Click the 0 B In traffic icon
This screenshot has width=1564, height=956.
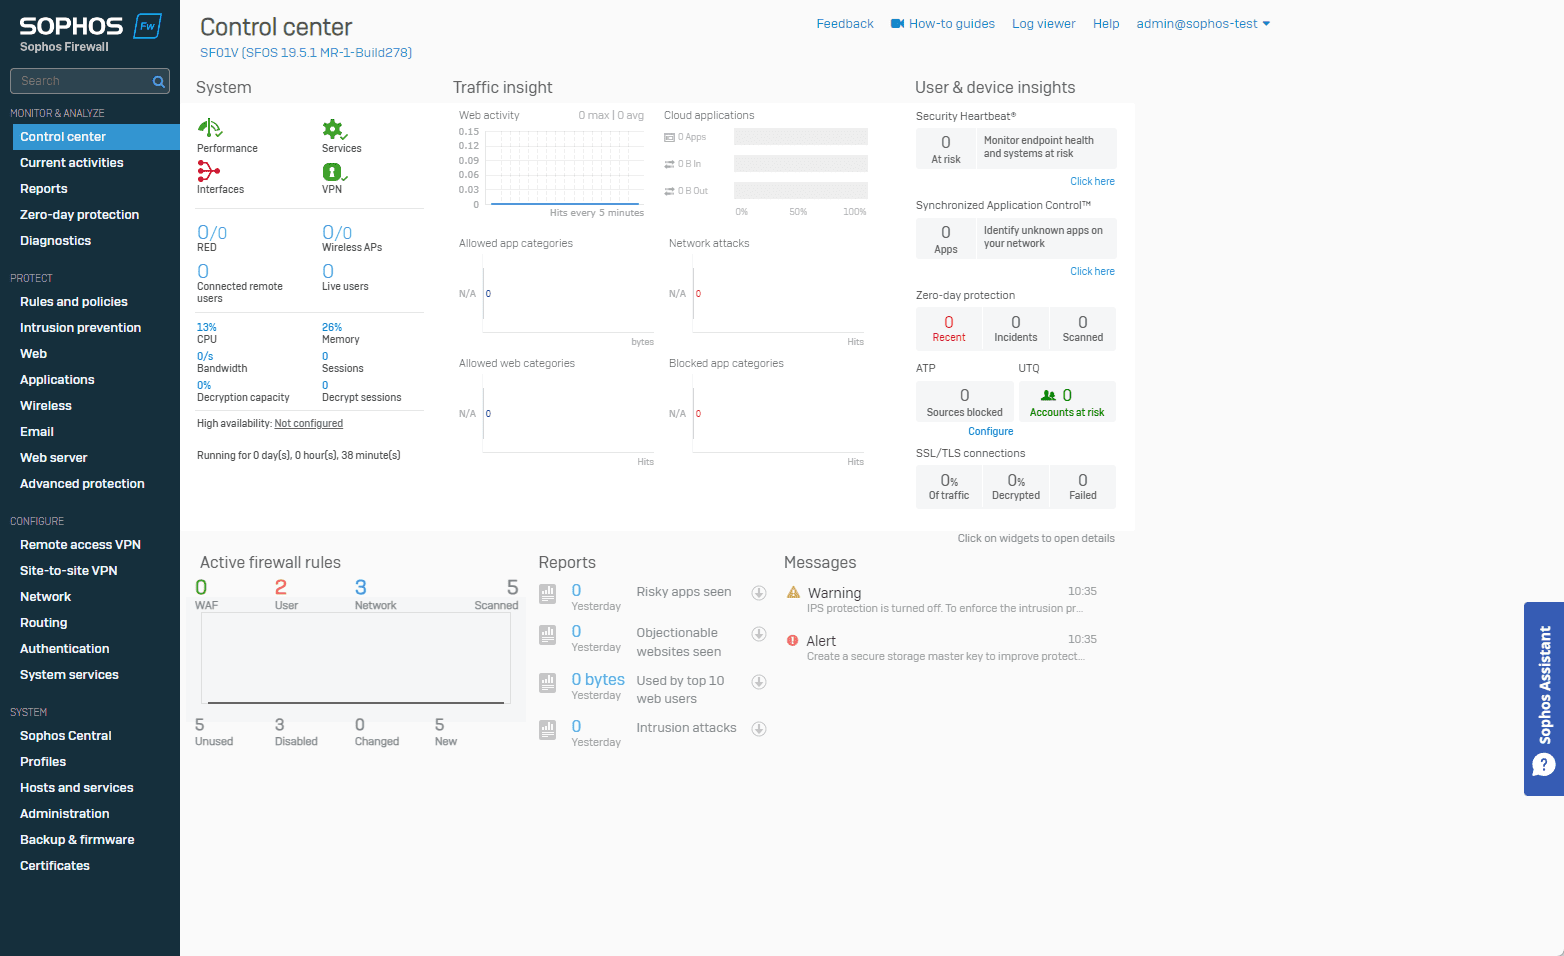[669, 164]
